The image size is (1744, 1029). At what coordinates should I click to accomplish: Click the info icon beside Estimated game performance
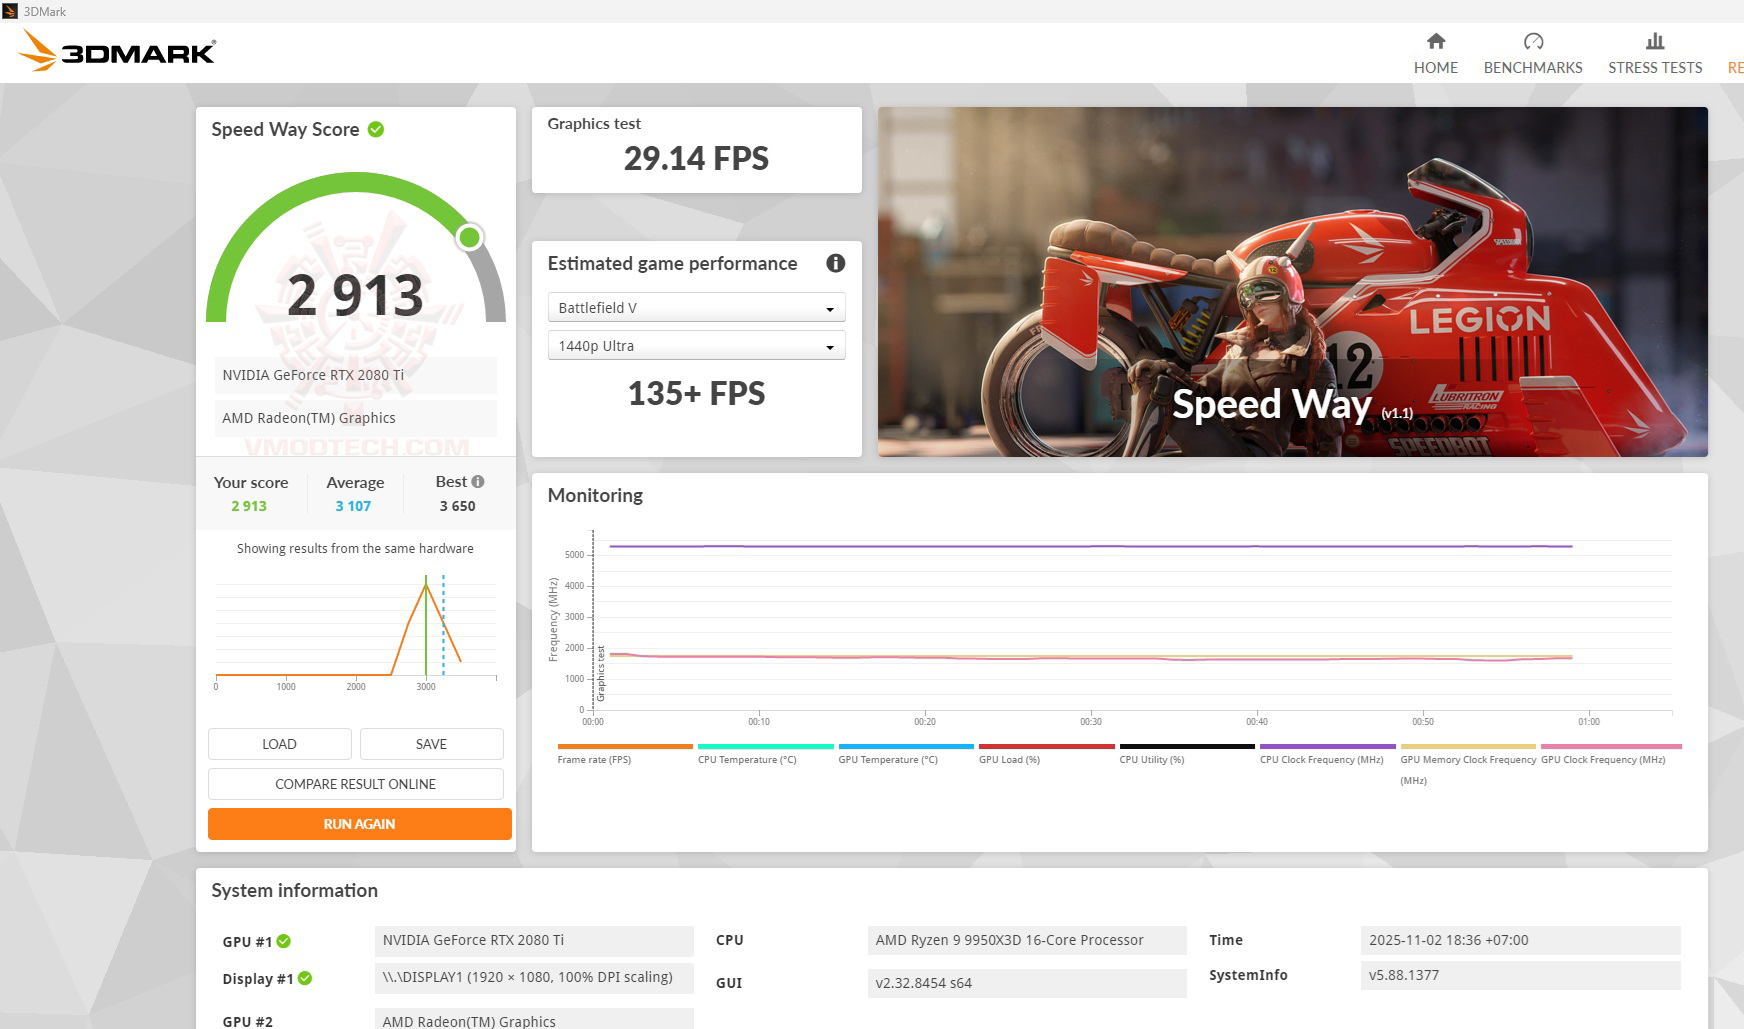click(836, 263)
